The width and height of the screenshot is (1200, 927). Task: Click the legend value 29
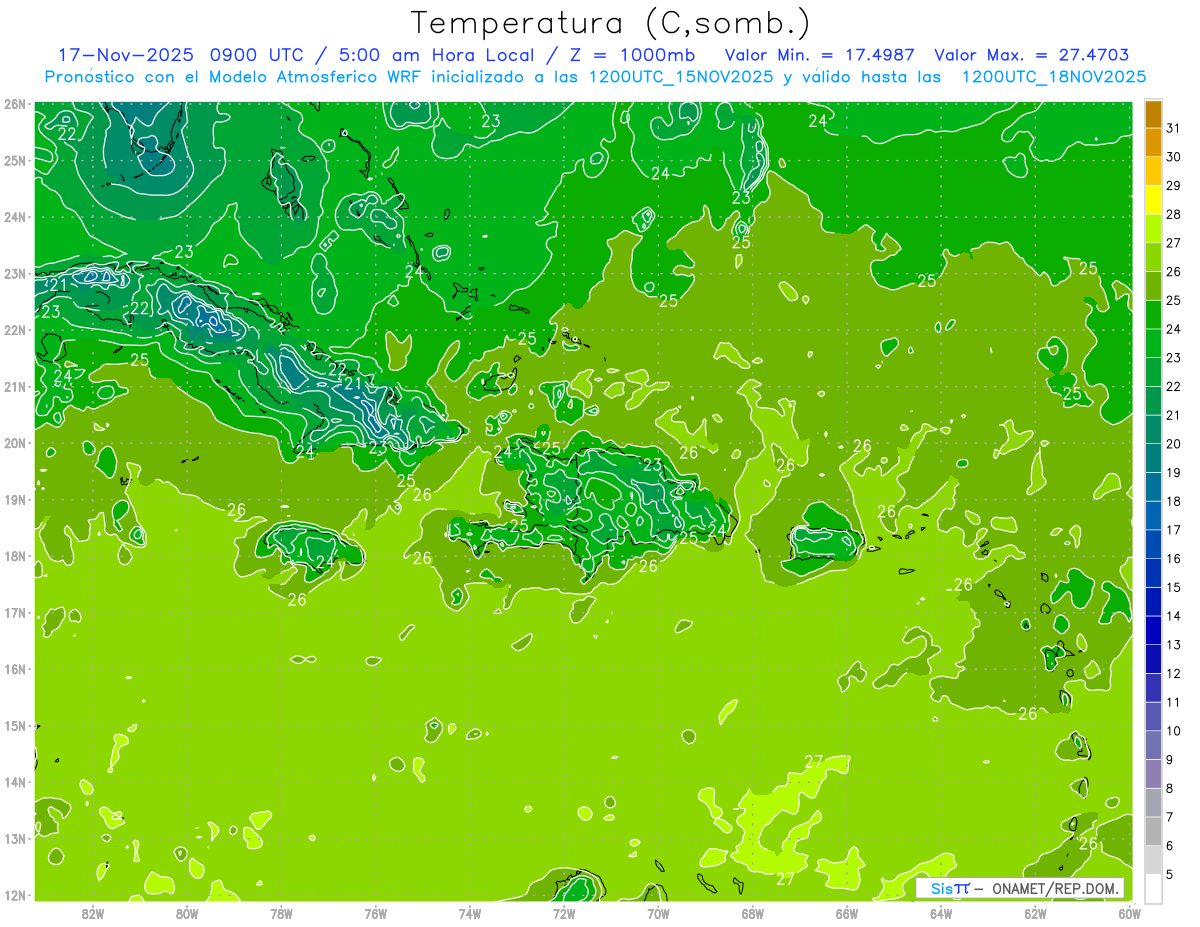[1174, 186]
